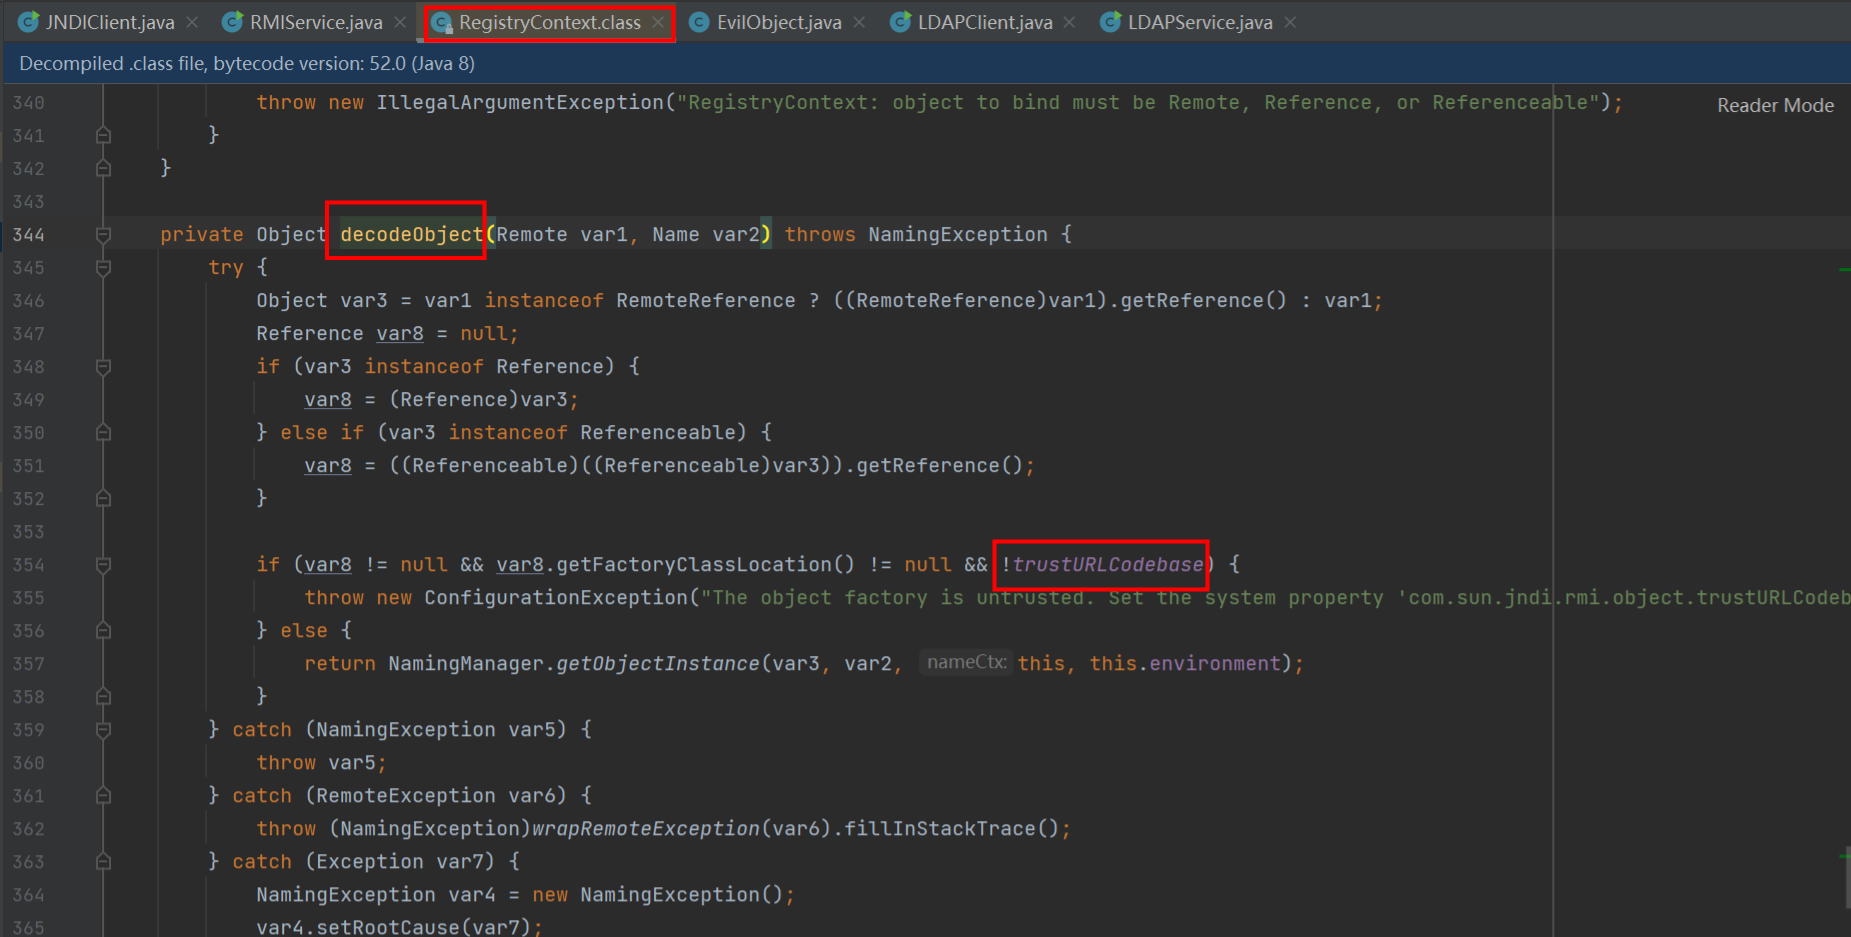
Task: Select the RegistryContext.class tab
Action: point(549,22)
